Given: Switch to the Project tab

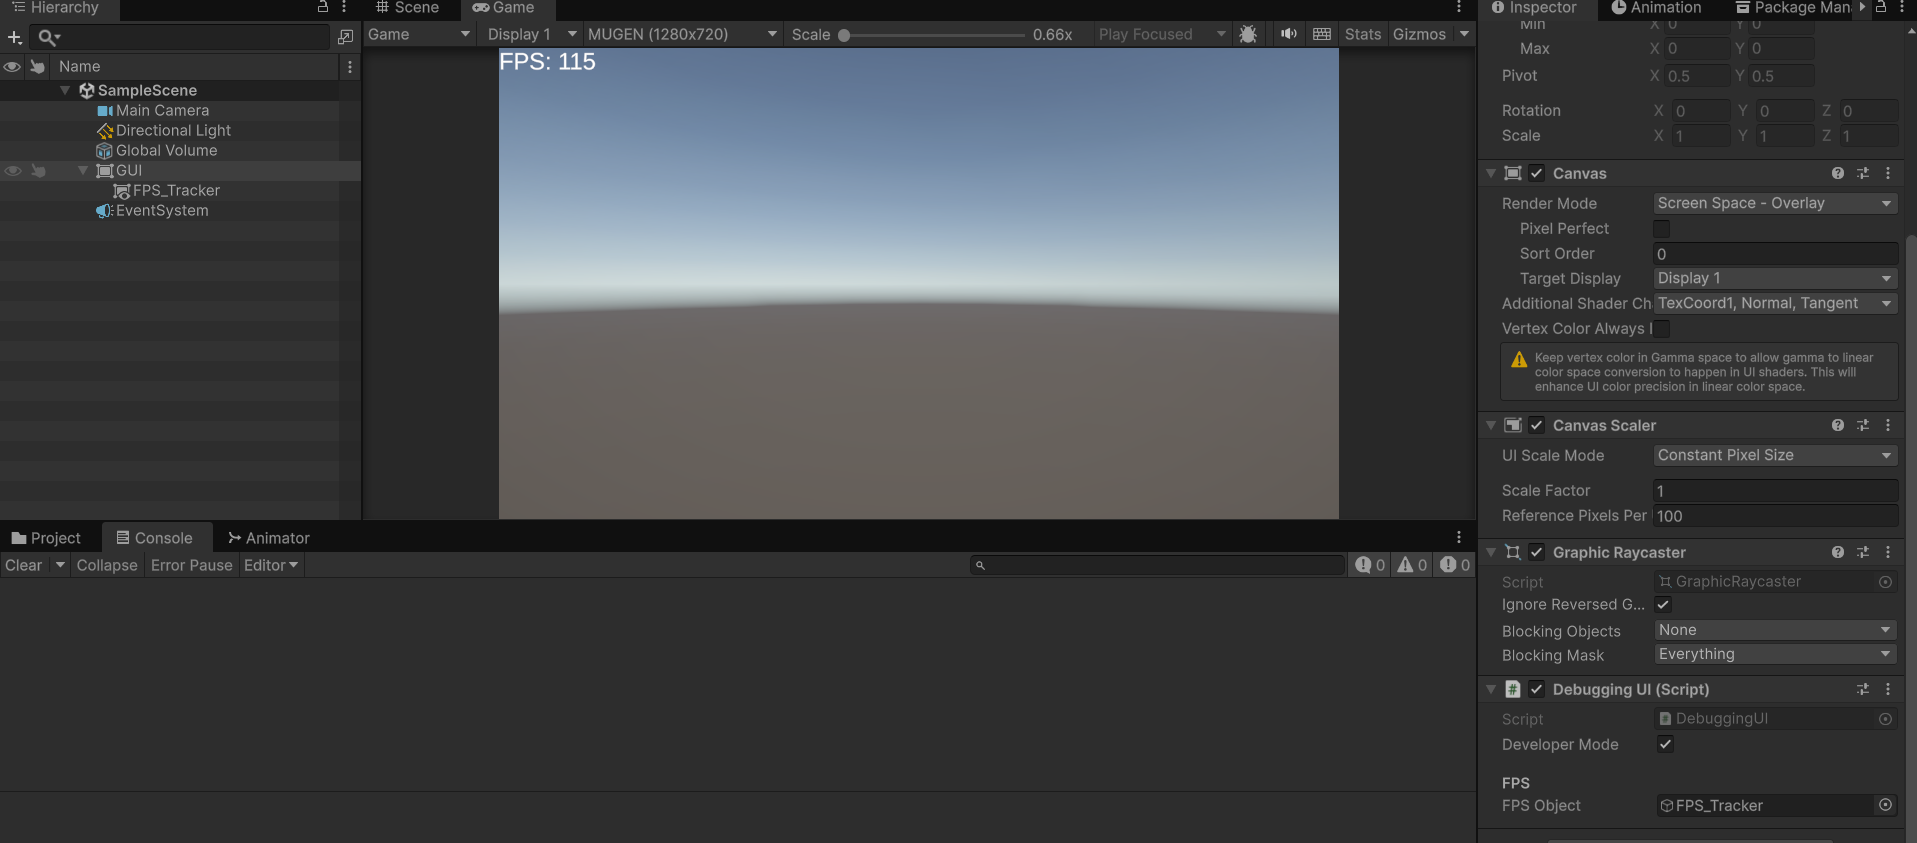Looking at the screenshot, I should [46, 538].
